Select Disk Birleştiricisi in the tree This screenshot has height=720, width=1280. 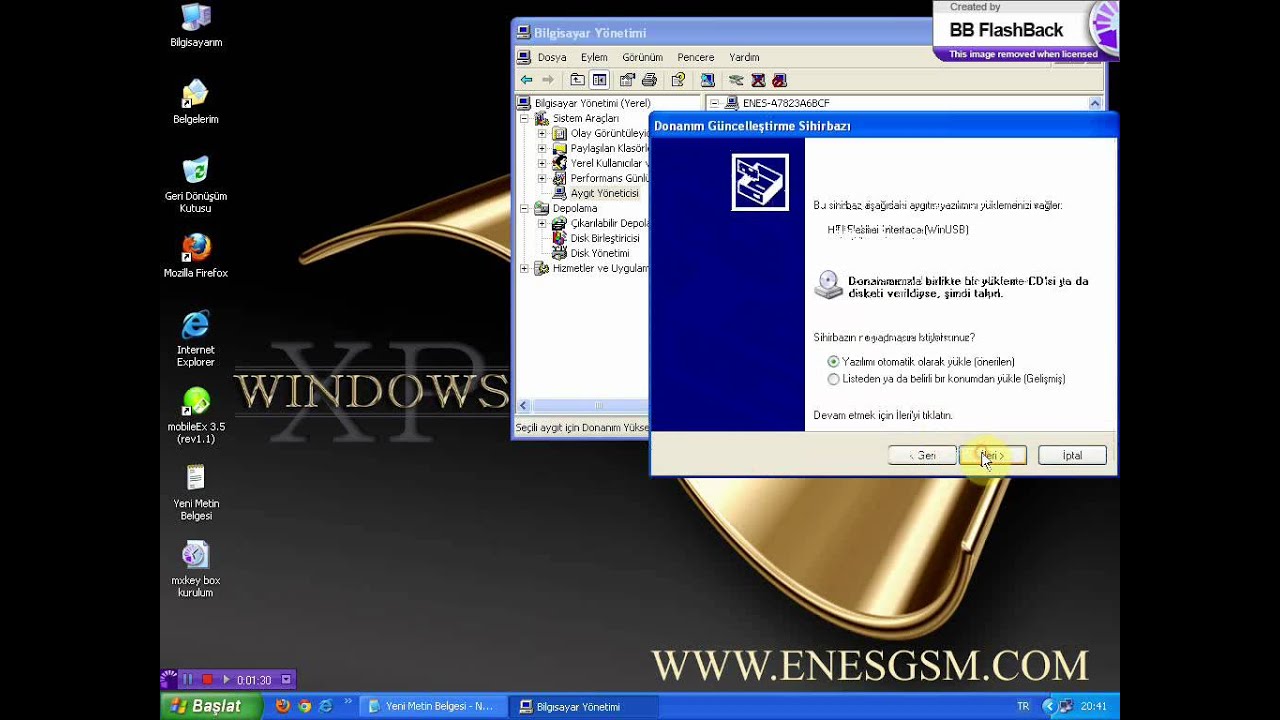604,238
